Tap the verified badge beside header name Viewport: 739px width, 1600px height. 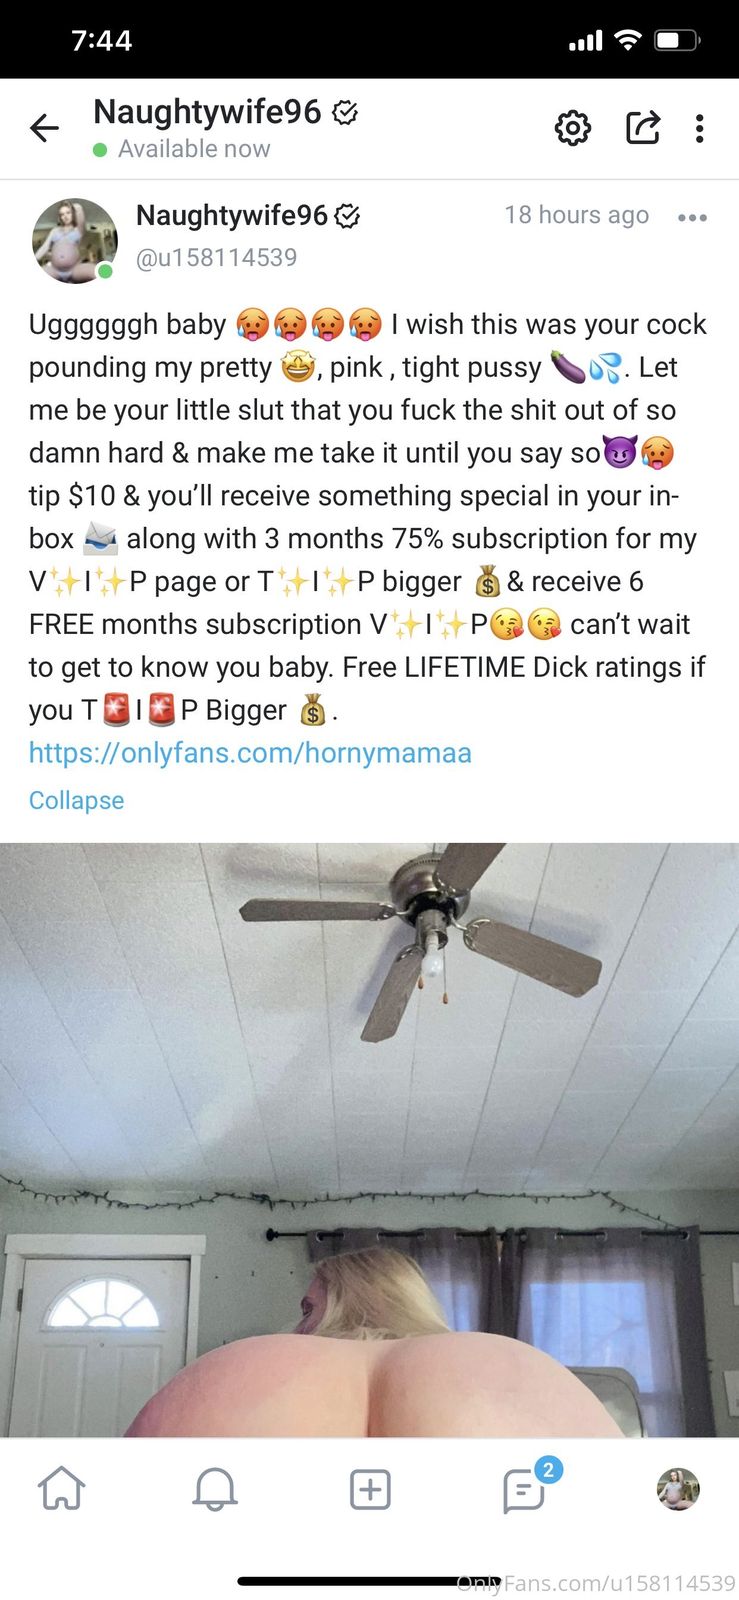pyautogui.click(x=345, y=112)
